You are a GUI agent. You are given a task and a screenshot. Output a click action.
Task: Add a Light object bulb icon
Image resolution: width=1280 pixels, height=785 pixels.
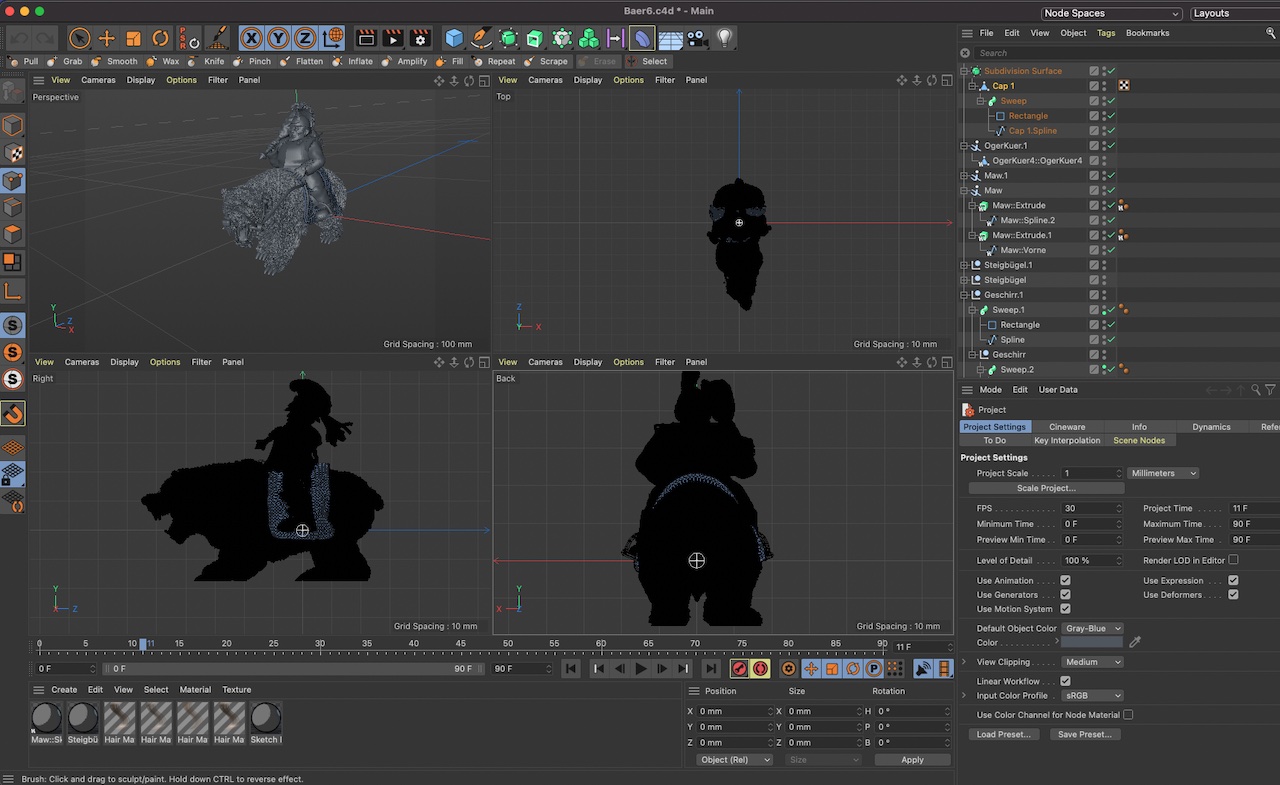point(725,38)
